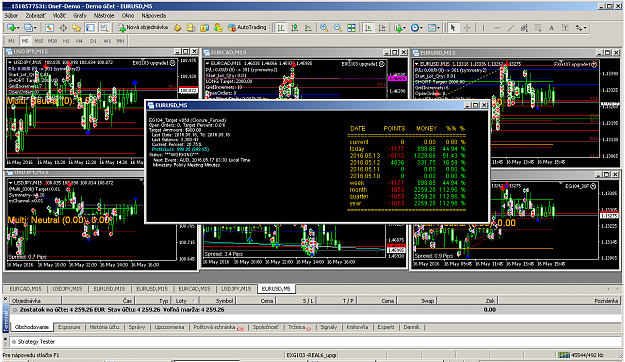Open the Periods clock dropdown
Screen dimensions: 625x362
[x=417, y=28]
